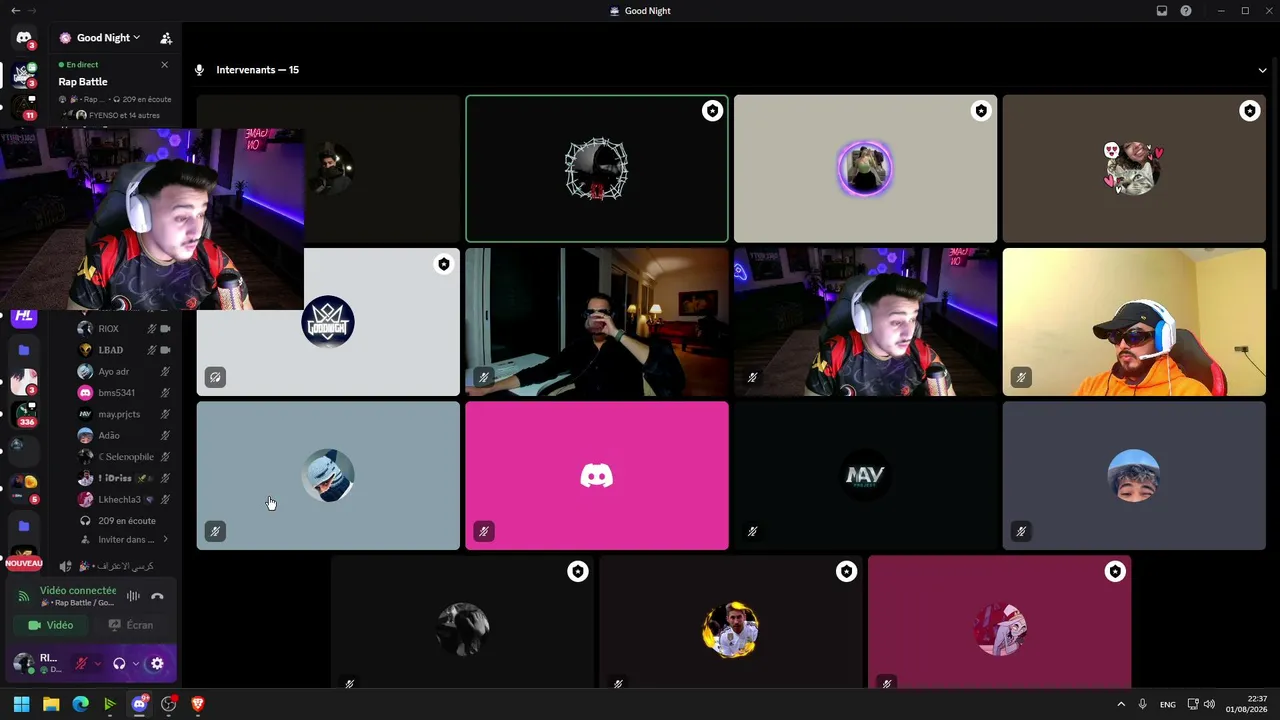This screenshot has height=720, width=1280.
Task: Select LBAD in the voice member list
Action: coord(122,350)
